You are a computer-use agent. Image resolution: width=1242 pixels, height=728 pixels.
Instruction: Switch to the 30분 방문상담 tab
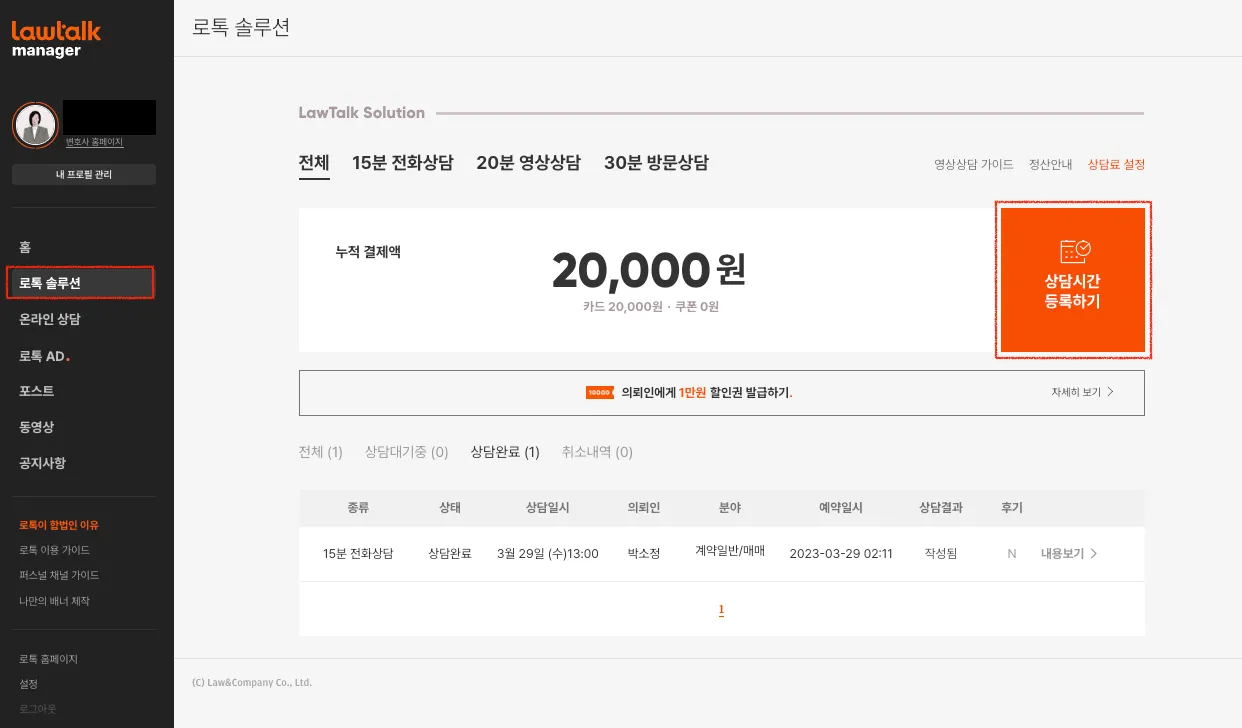tap(656, 163)
